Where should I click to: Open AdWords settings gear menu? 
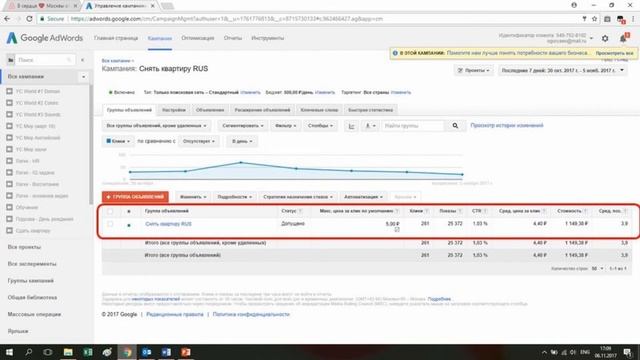click(605, 38)
